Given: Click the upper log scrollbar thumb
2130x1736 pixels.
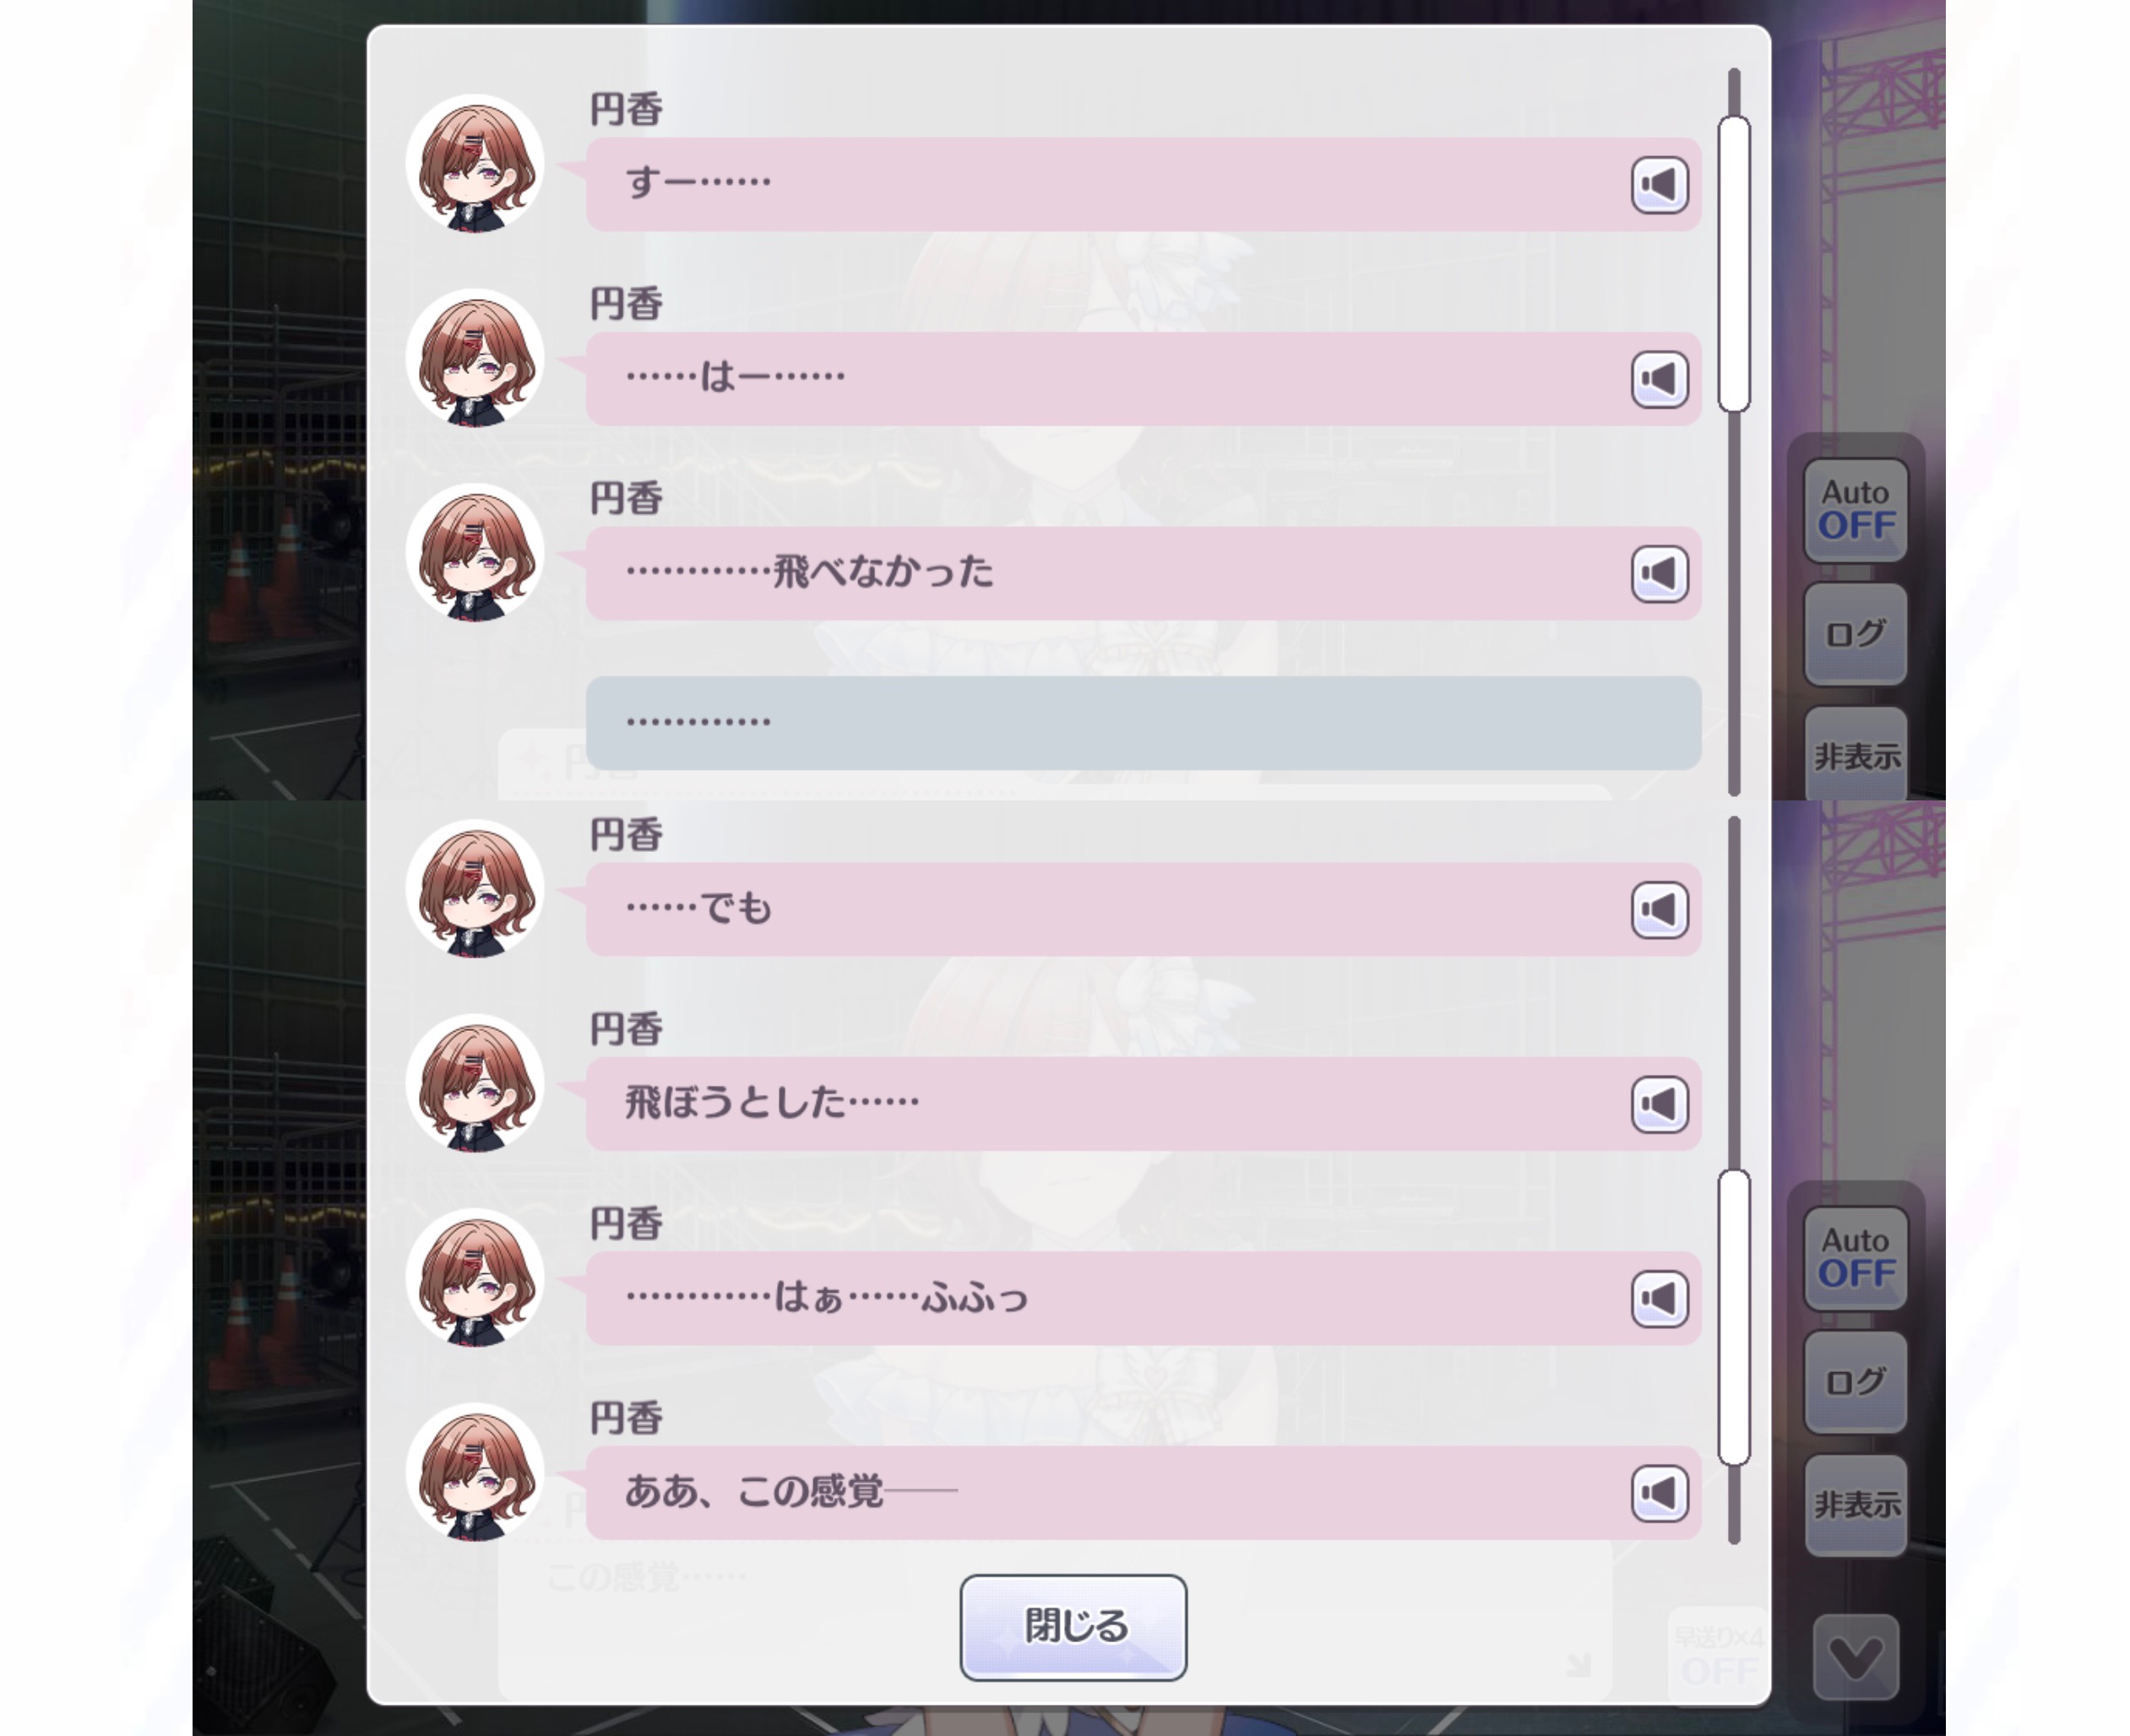Looking at the screenshot, I should (x=1734, y=264).
